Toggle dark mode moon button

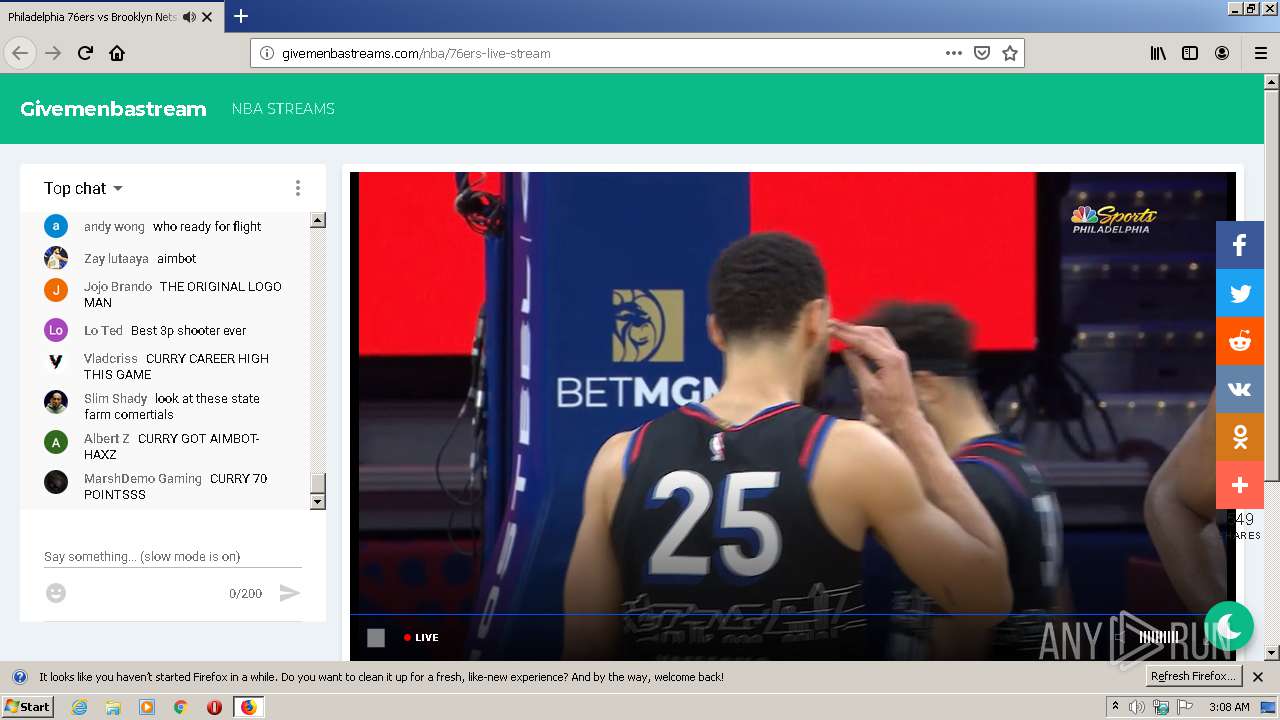(1229, 626)
